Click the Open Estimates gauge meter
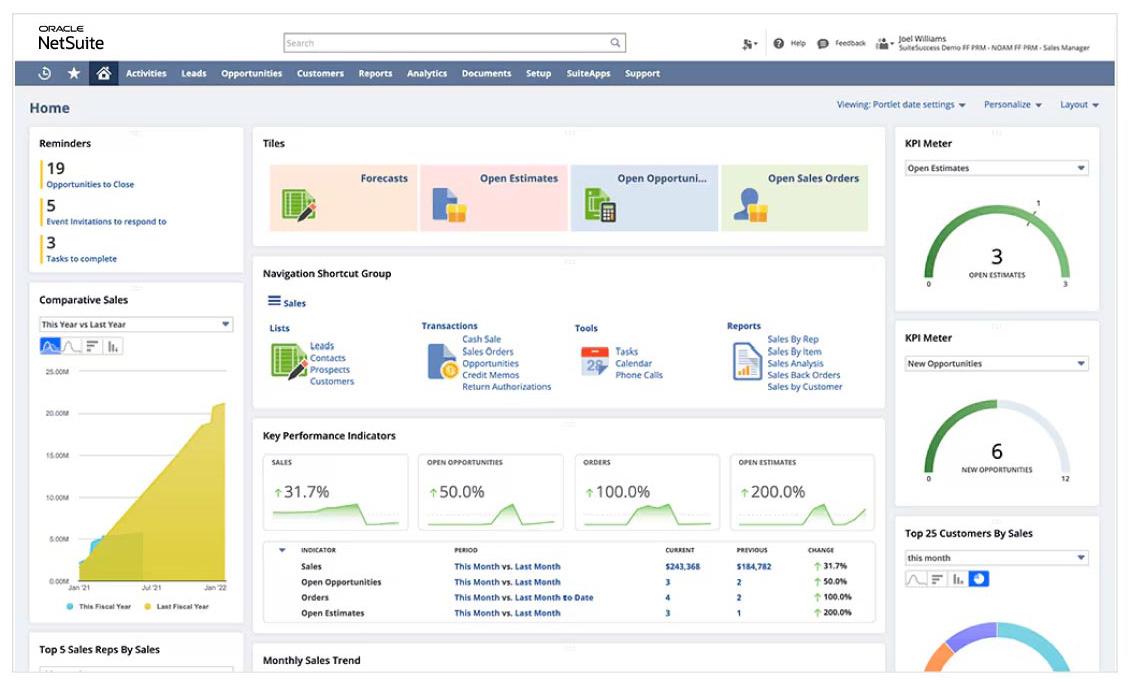Screen dimensions: 1129x685 coord(997,245)
